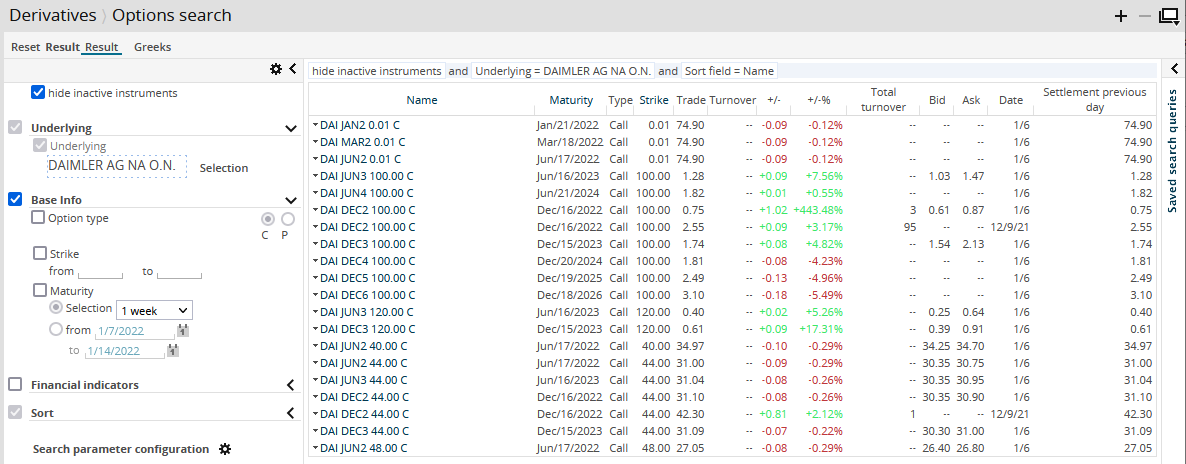Open calendar picker for maturity to date

click(174, 350)
